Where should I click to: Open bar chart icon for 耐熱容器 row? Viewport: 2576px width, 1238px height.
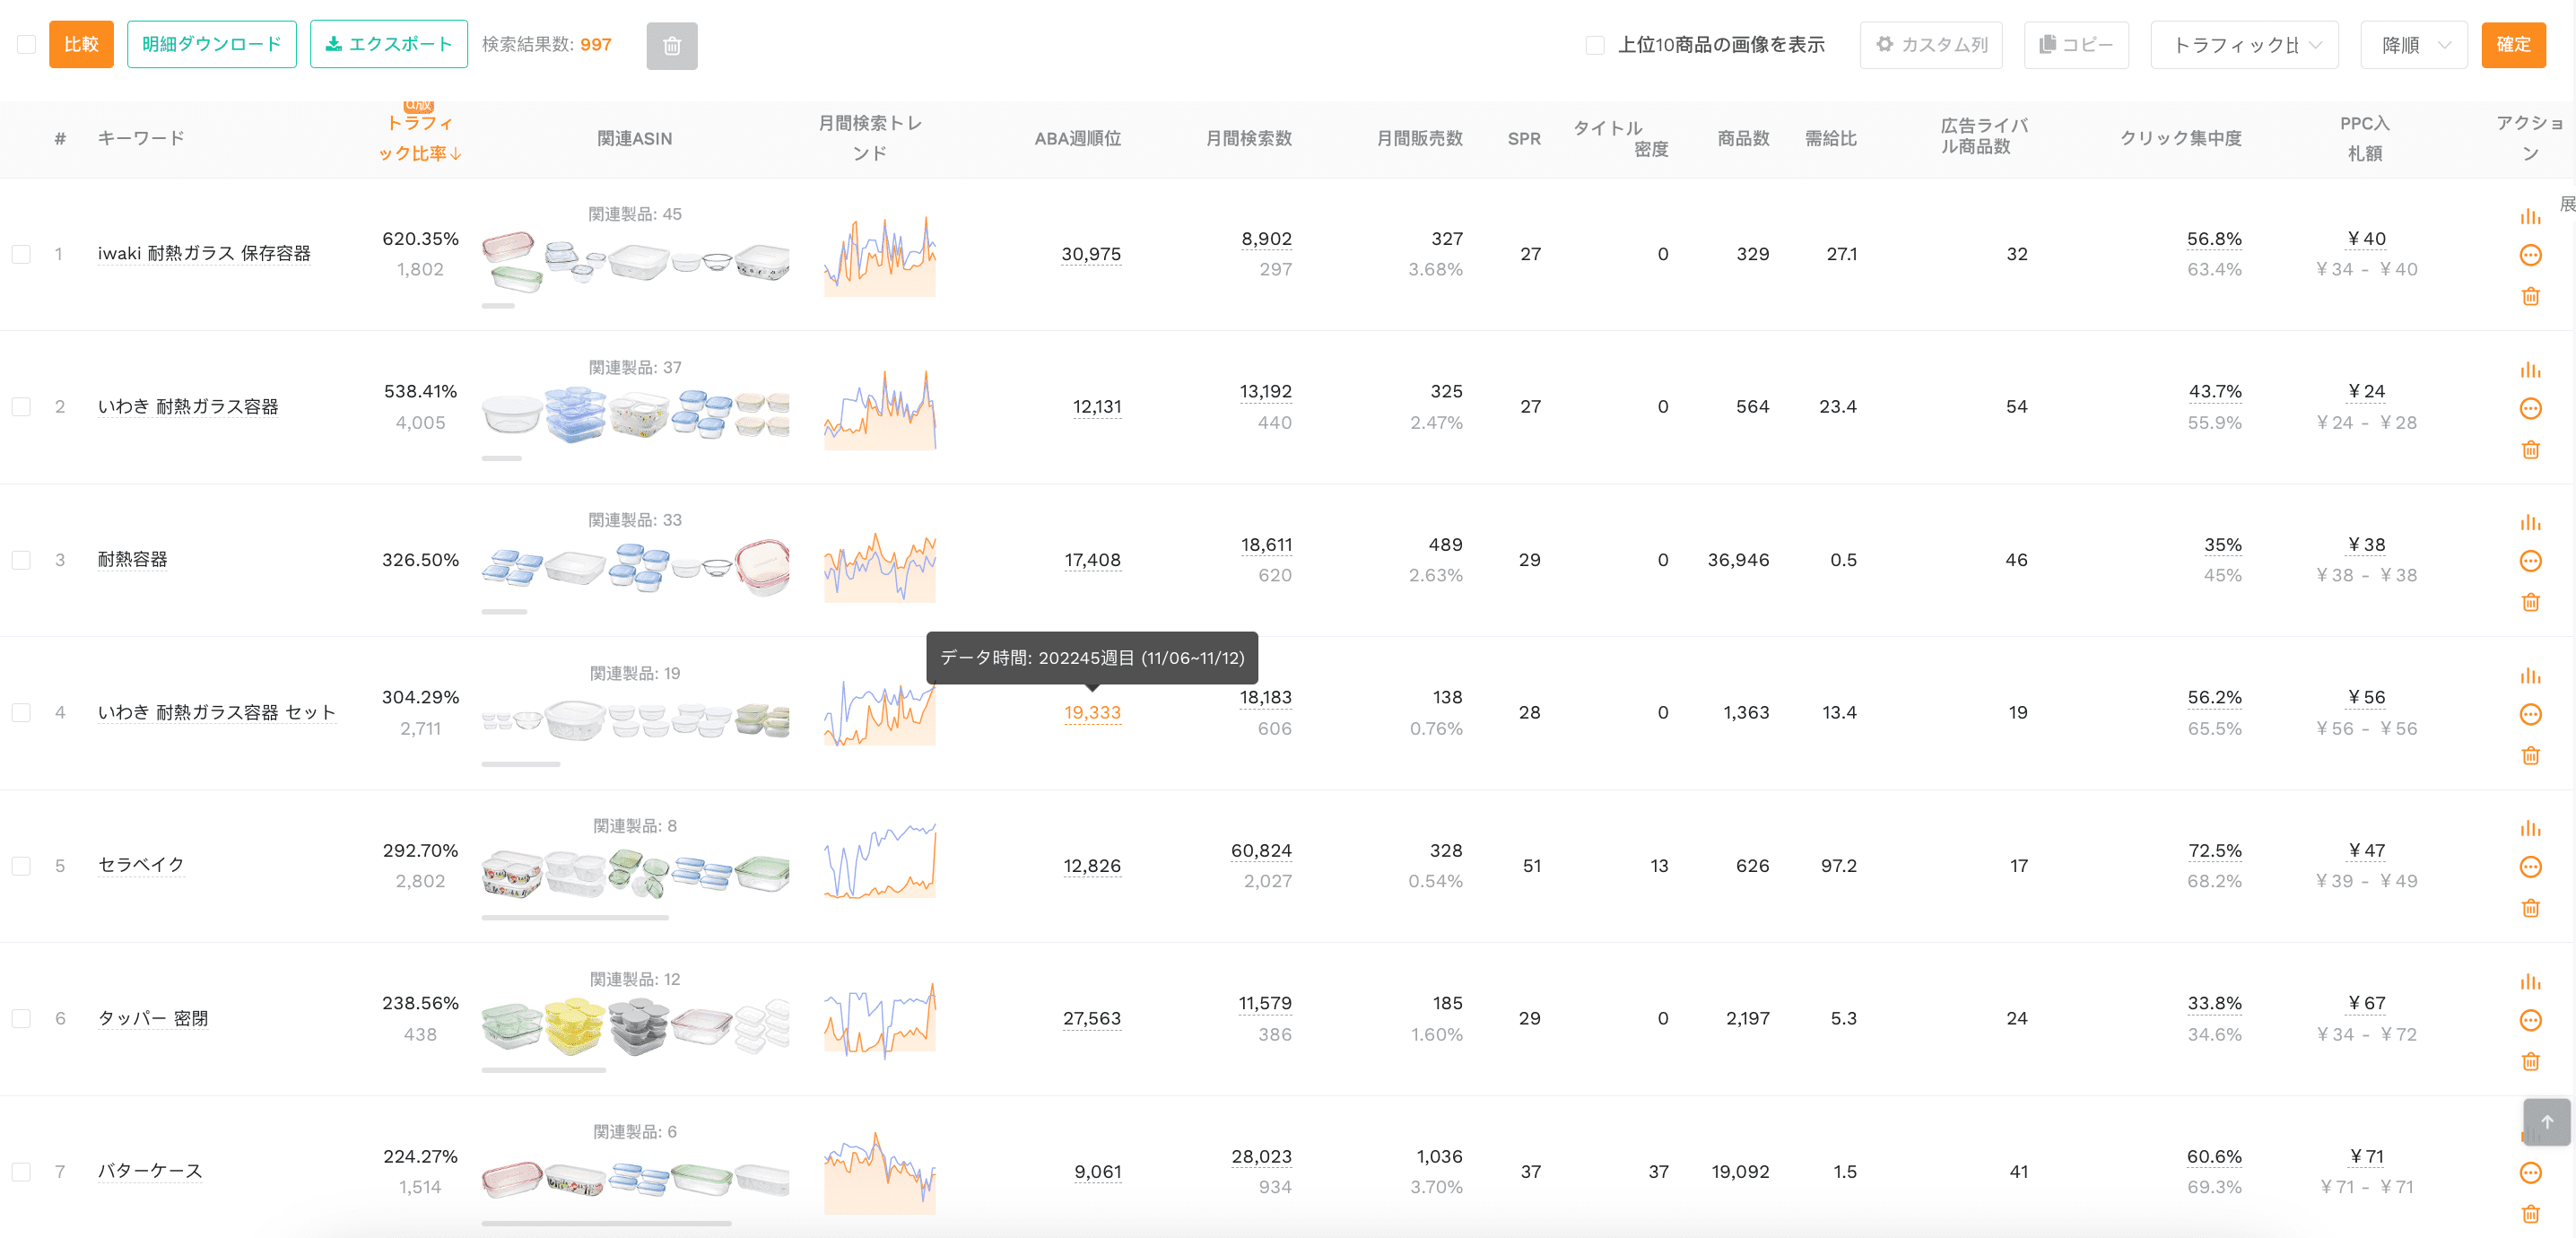2530,522
